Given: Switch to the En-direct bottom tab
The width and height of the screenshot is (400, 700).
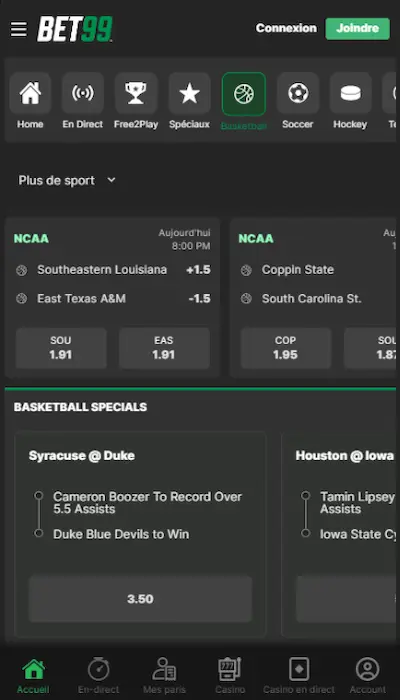Looking at the screenshot, I should [x=99, y=675].
